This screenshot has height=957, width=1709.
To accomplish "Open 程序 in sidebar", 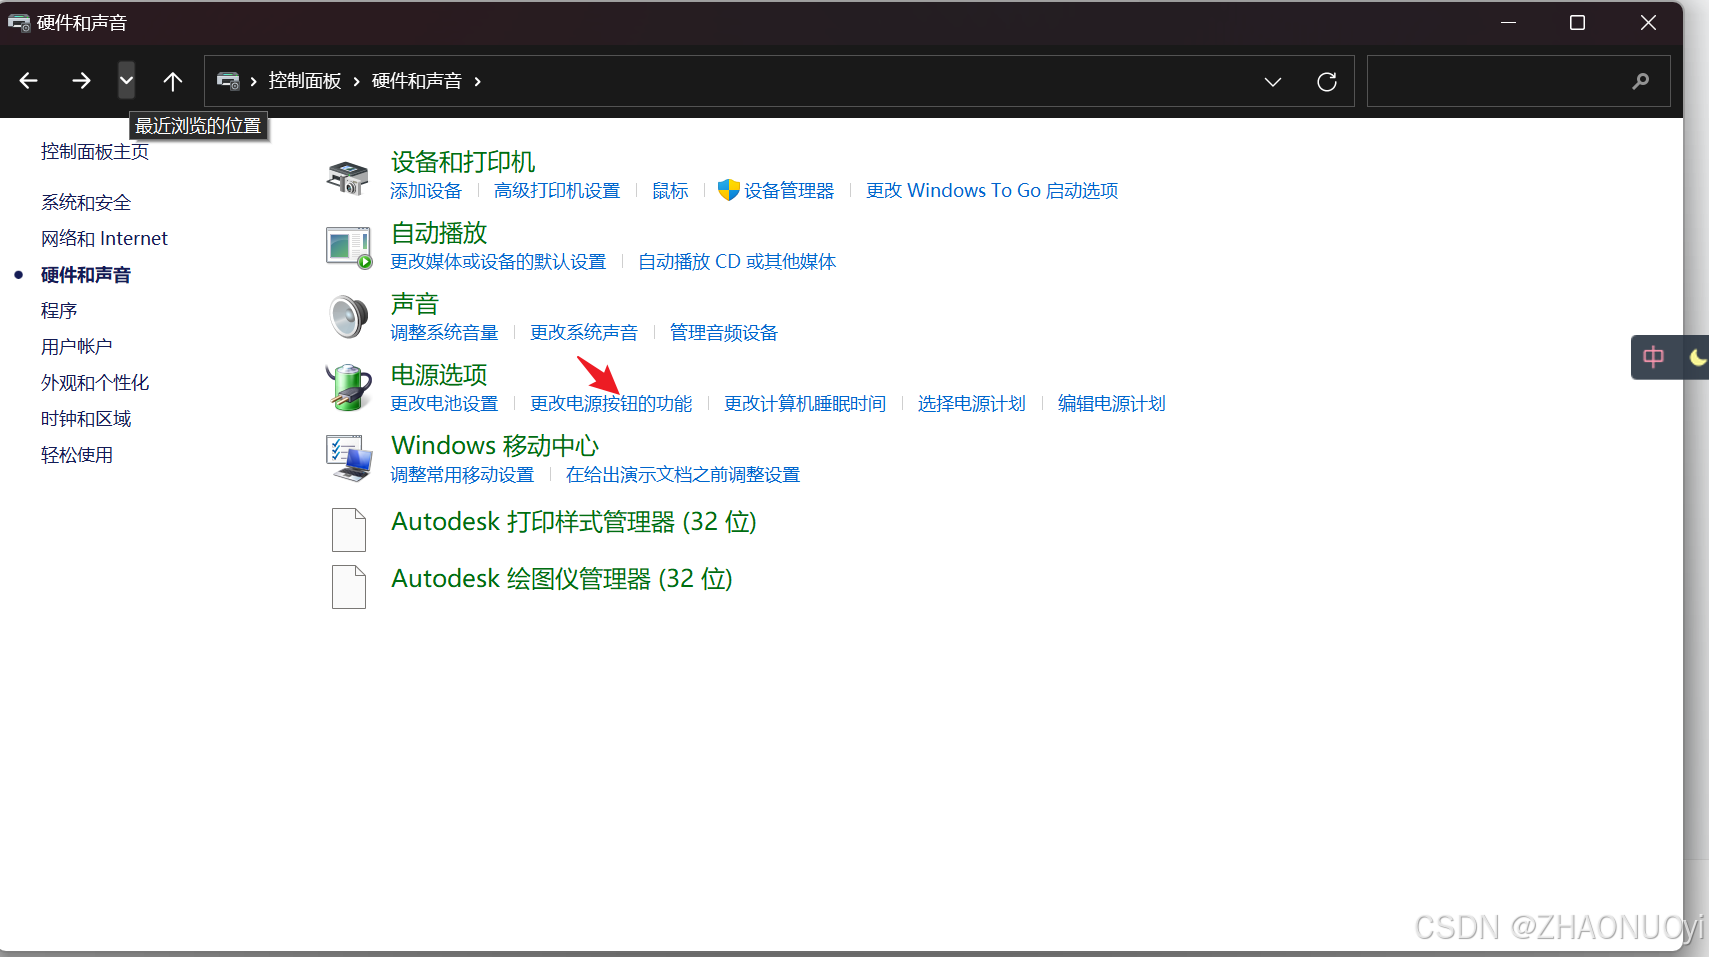I will pos(59,311).
